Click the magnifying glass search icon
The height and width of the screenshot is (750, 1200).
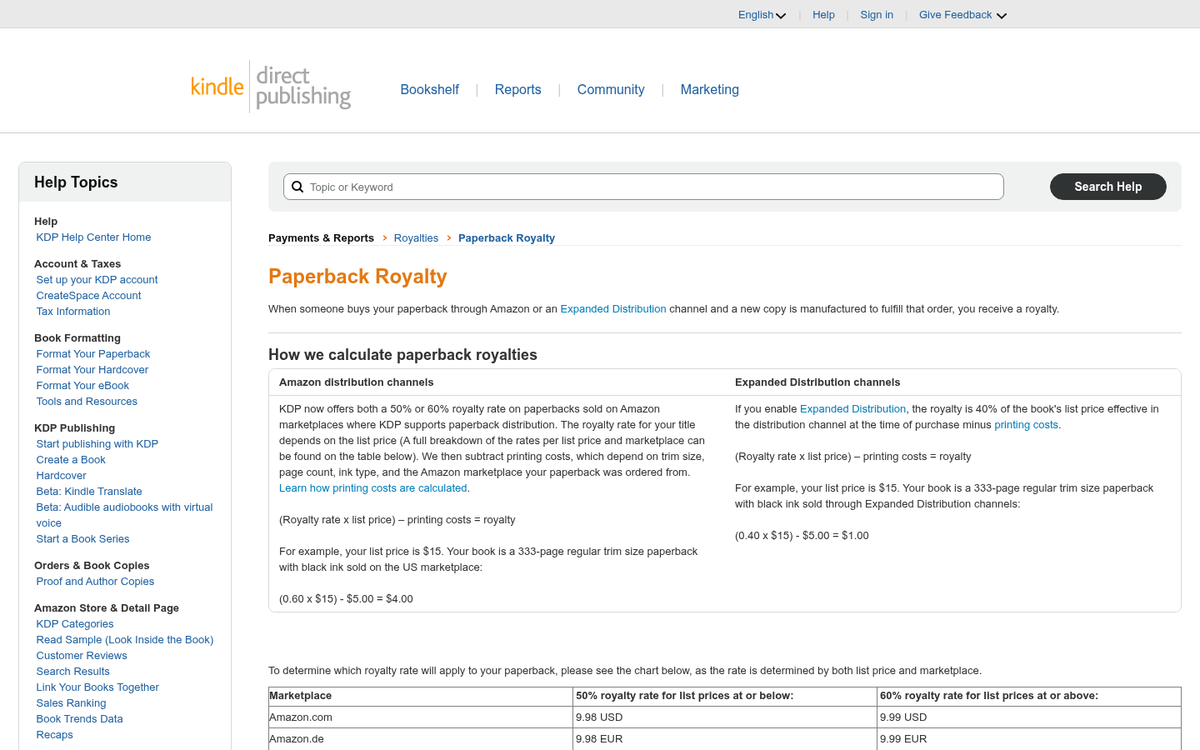point(297,186)
